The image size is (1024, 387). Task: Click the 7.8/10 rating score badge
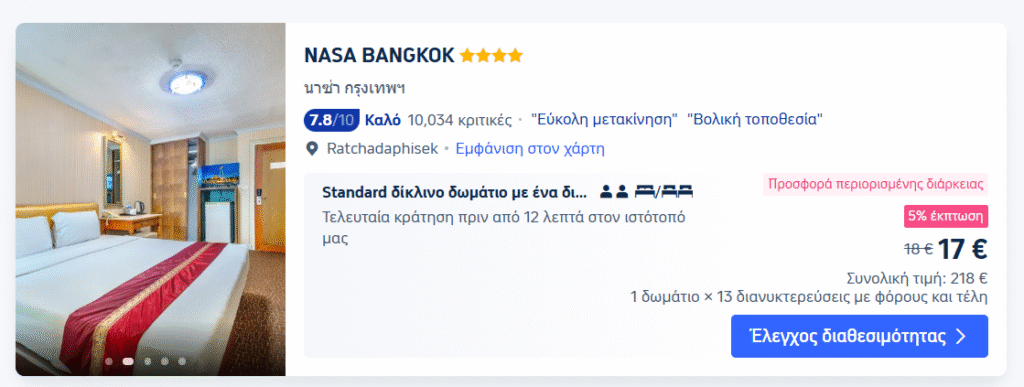[332, 120]
